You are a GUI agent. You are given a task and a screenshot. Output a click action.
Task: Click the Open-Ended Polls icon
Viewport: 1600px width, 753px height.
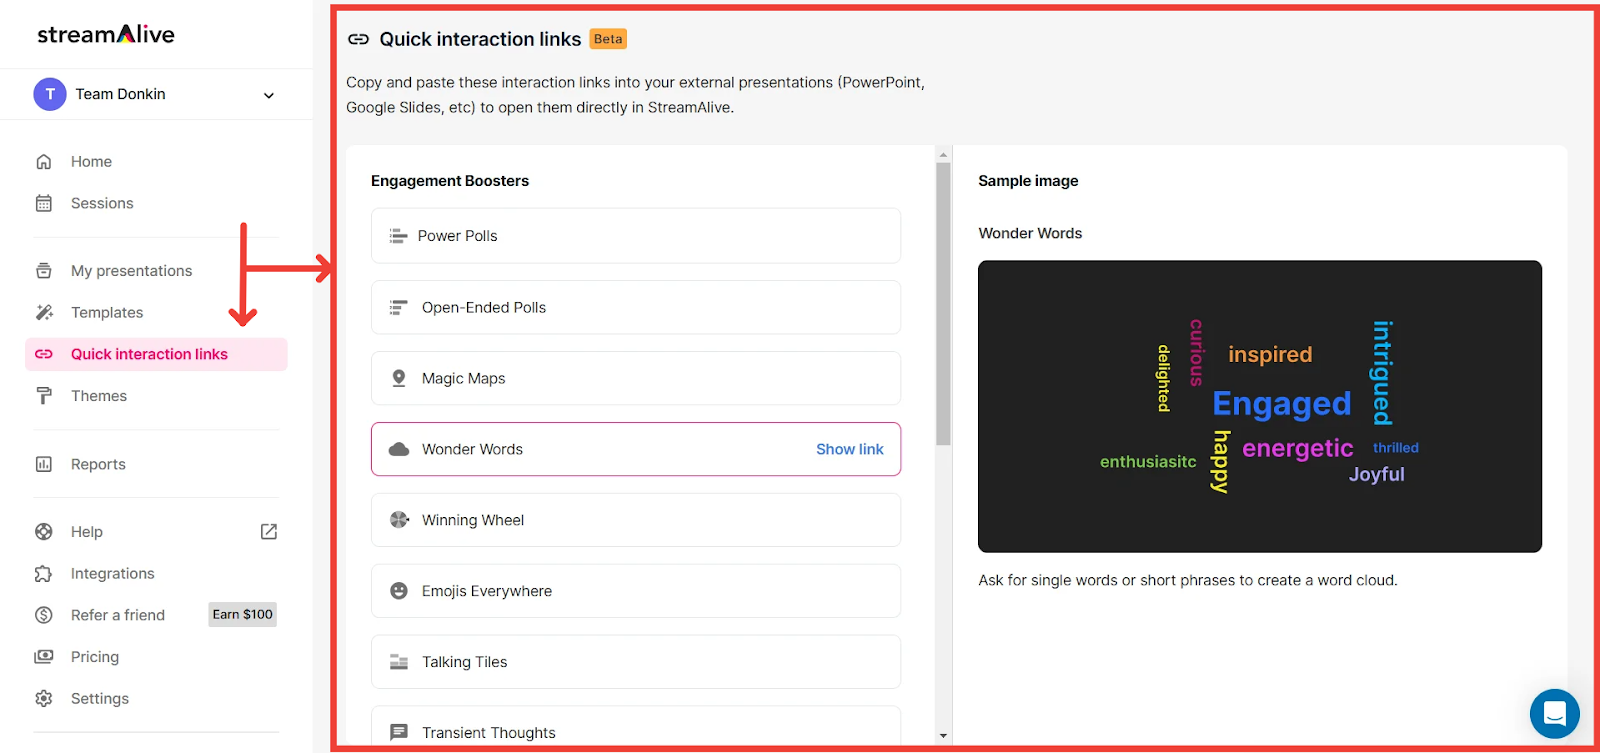click(x=398, y=307)
